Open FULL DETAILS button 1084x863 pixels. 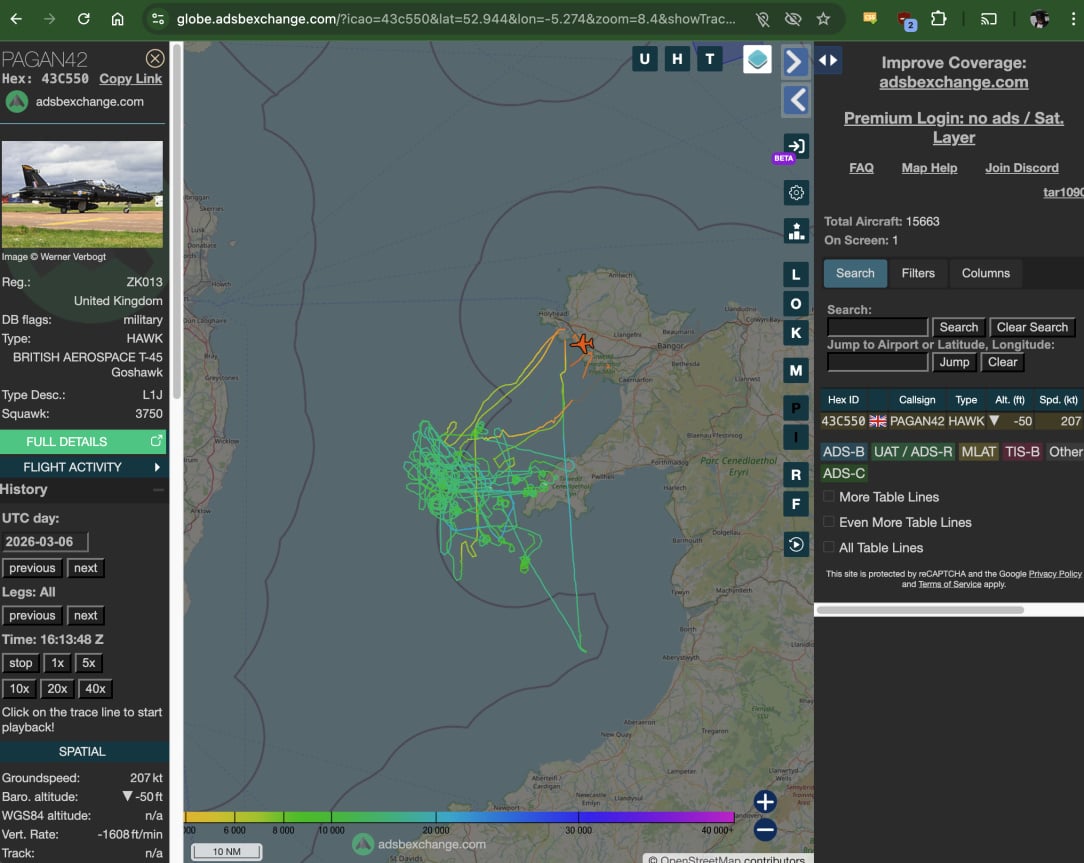83,442
